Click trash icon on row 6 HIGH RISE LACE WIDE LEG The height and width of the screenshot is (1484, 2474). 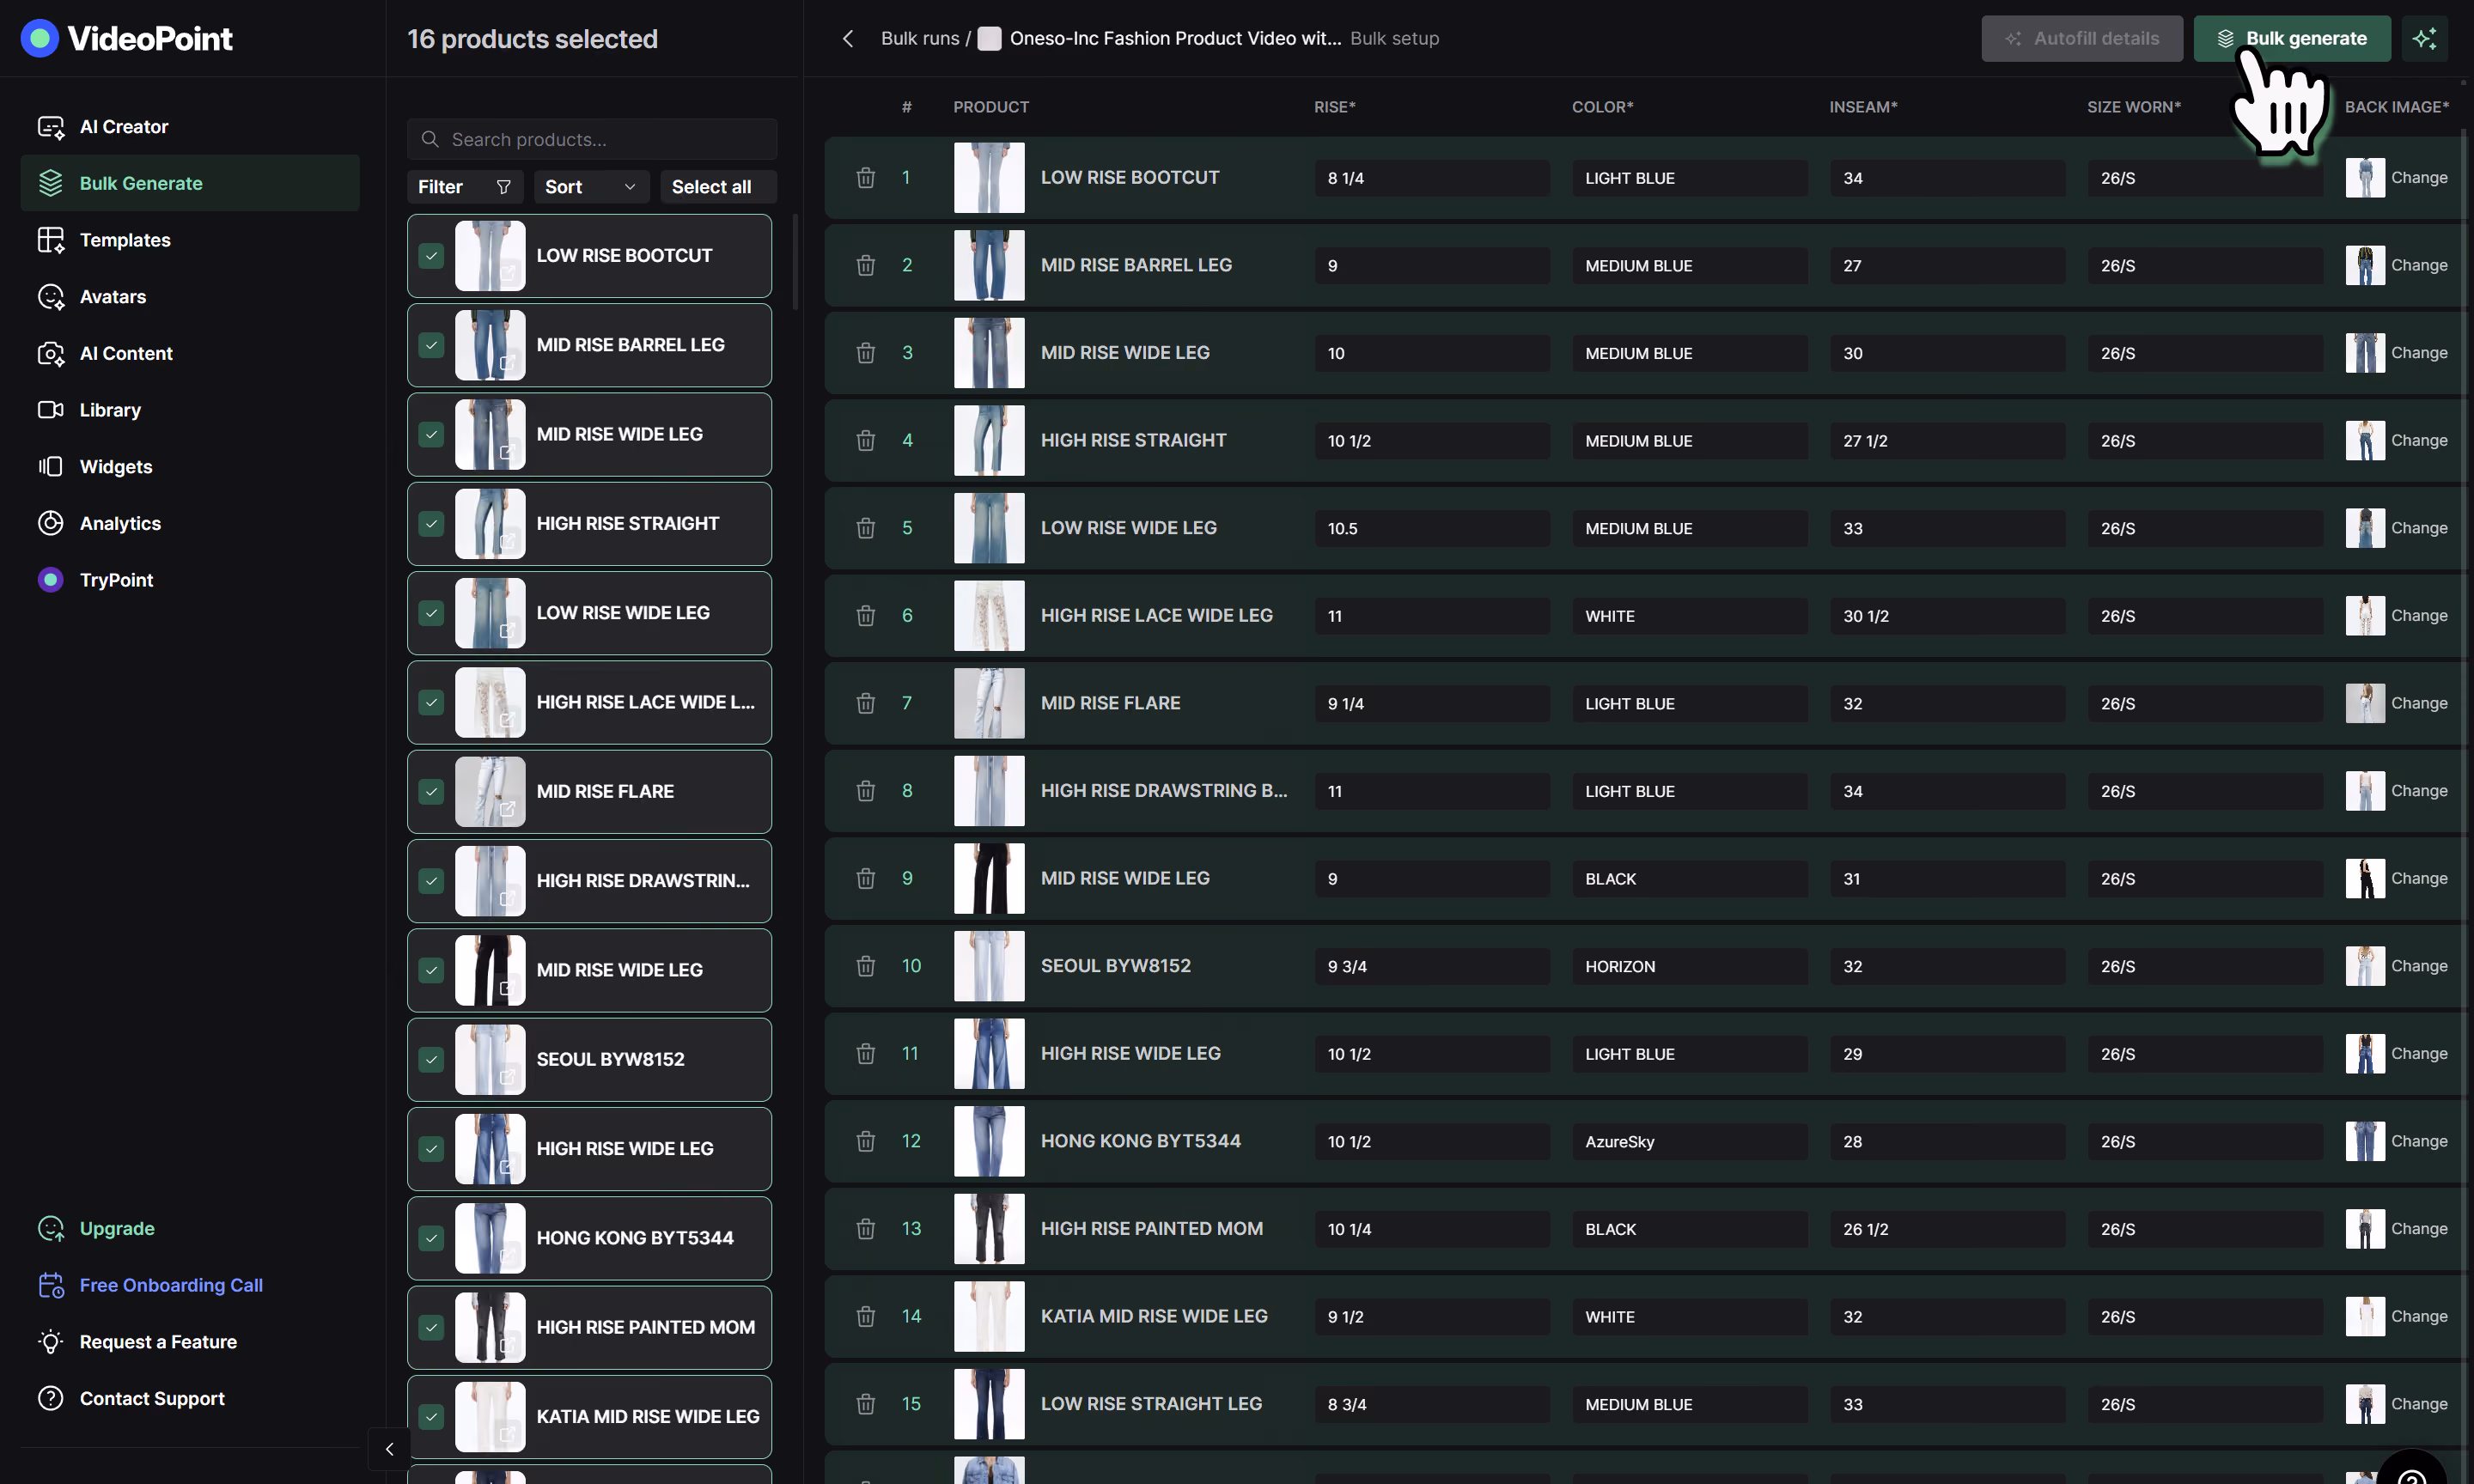coord(866,616)
